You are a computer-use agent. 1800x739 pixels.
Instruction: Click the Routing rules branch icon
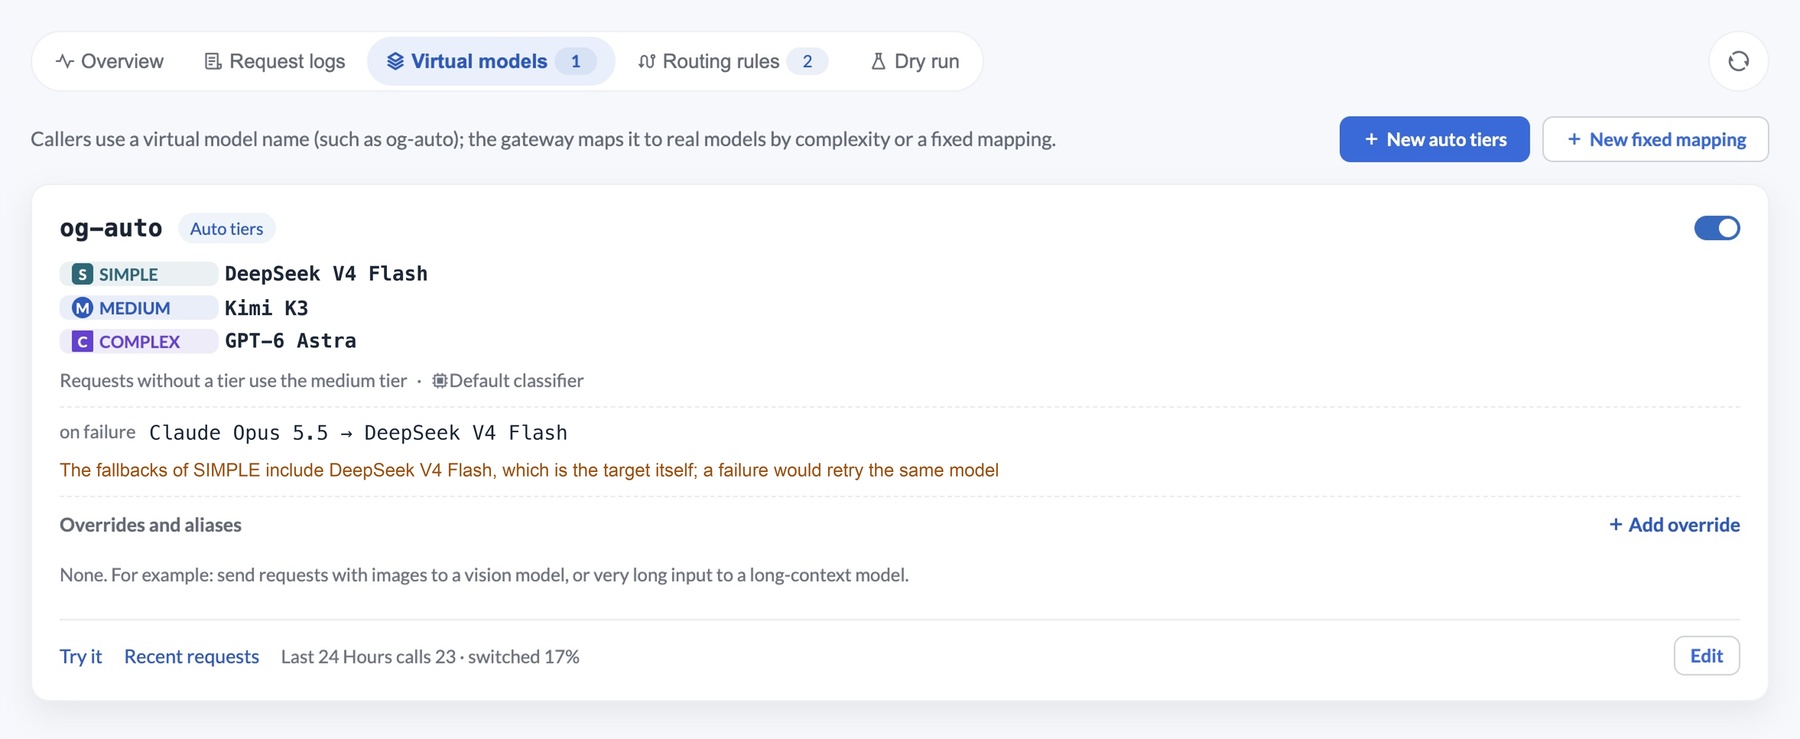(647, 61)
